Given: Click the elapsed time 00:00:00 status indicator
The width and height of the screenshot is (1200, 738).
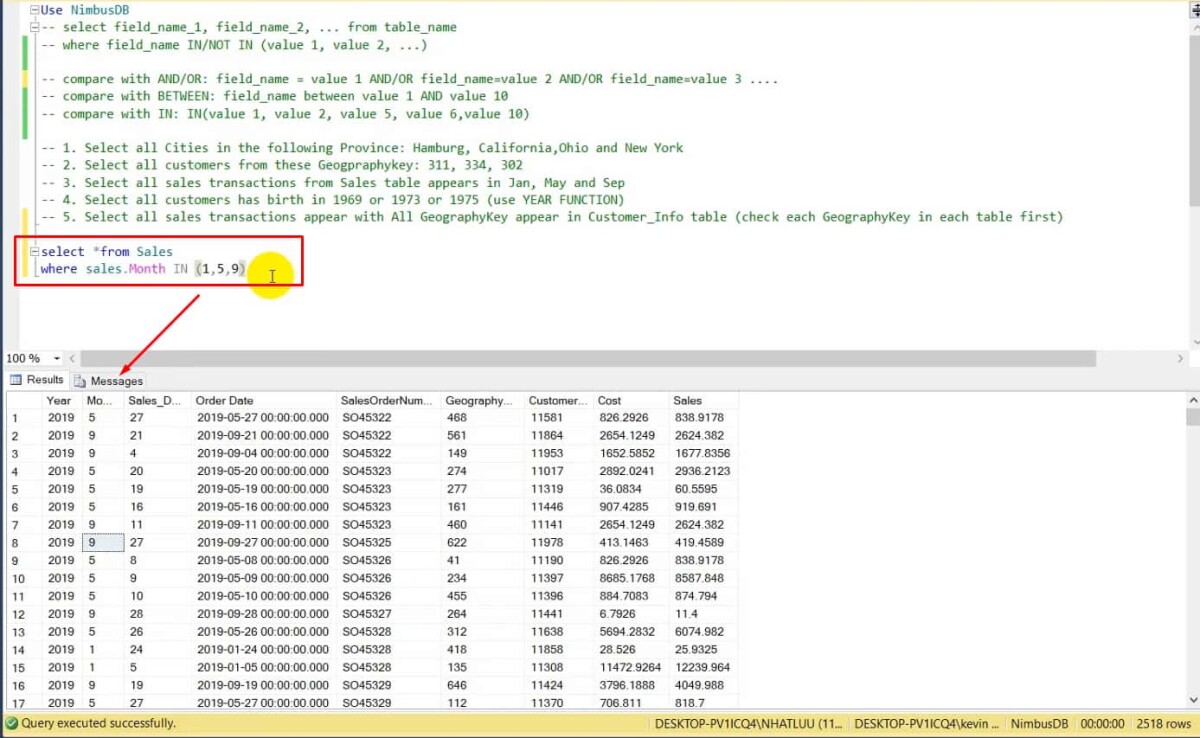Looking at the screenshot, I should [x=1100, y=722].
